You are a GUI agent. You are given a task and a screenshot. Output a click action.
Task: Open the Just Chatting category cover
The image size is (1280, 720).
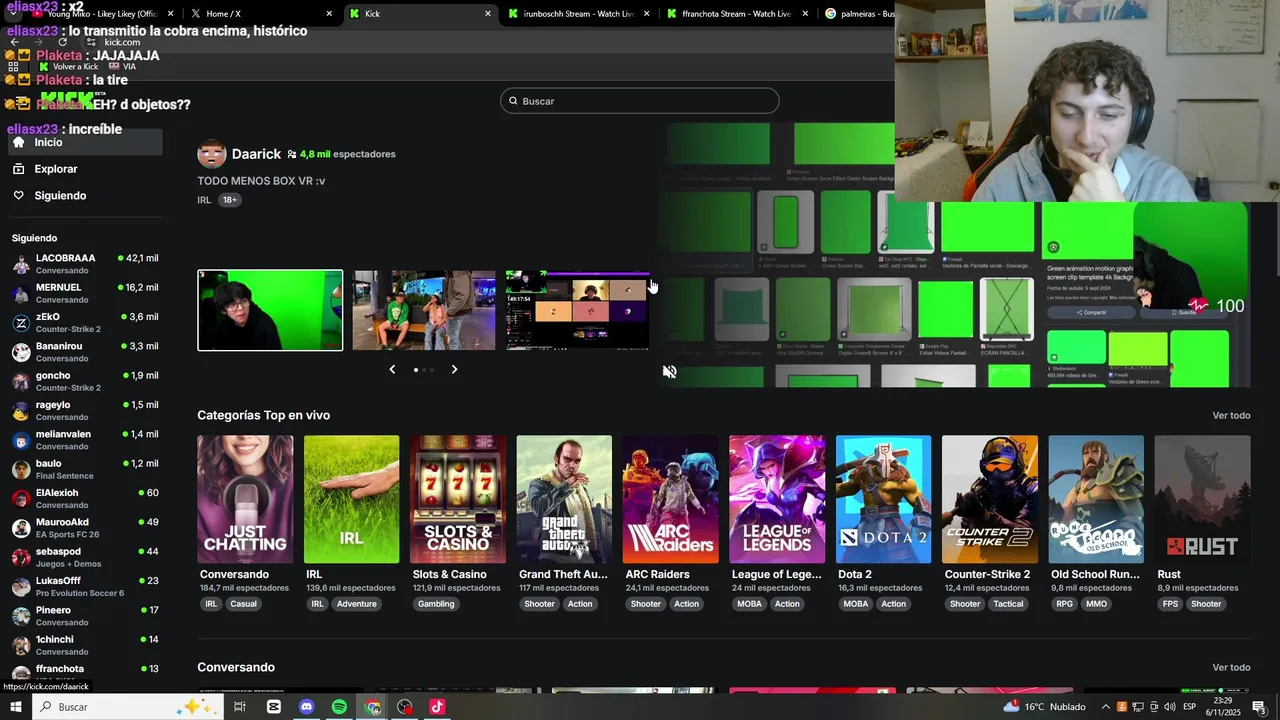[245, 499]
